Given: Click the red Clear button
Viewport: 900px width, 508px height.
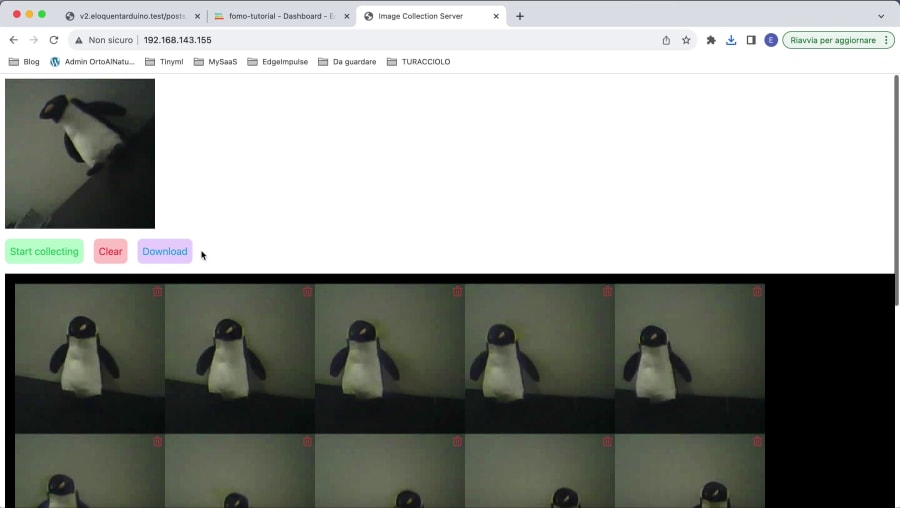Looking at the screenshot, I should [110, 251].
